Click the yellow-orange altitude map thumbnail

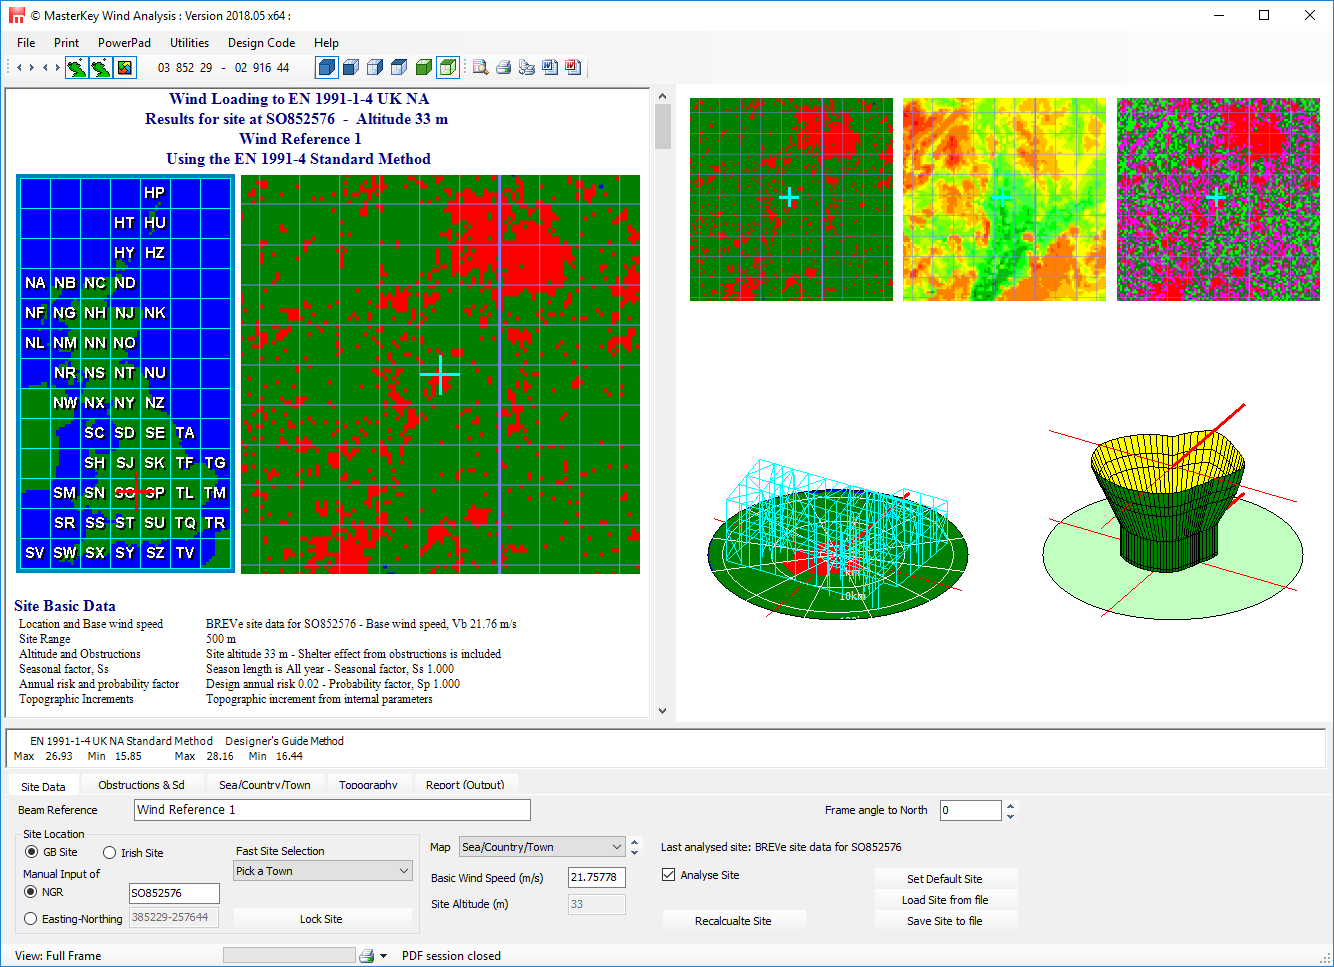coord(1004,199)
